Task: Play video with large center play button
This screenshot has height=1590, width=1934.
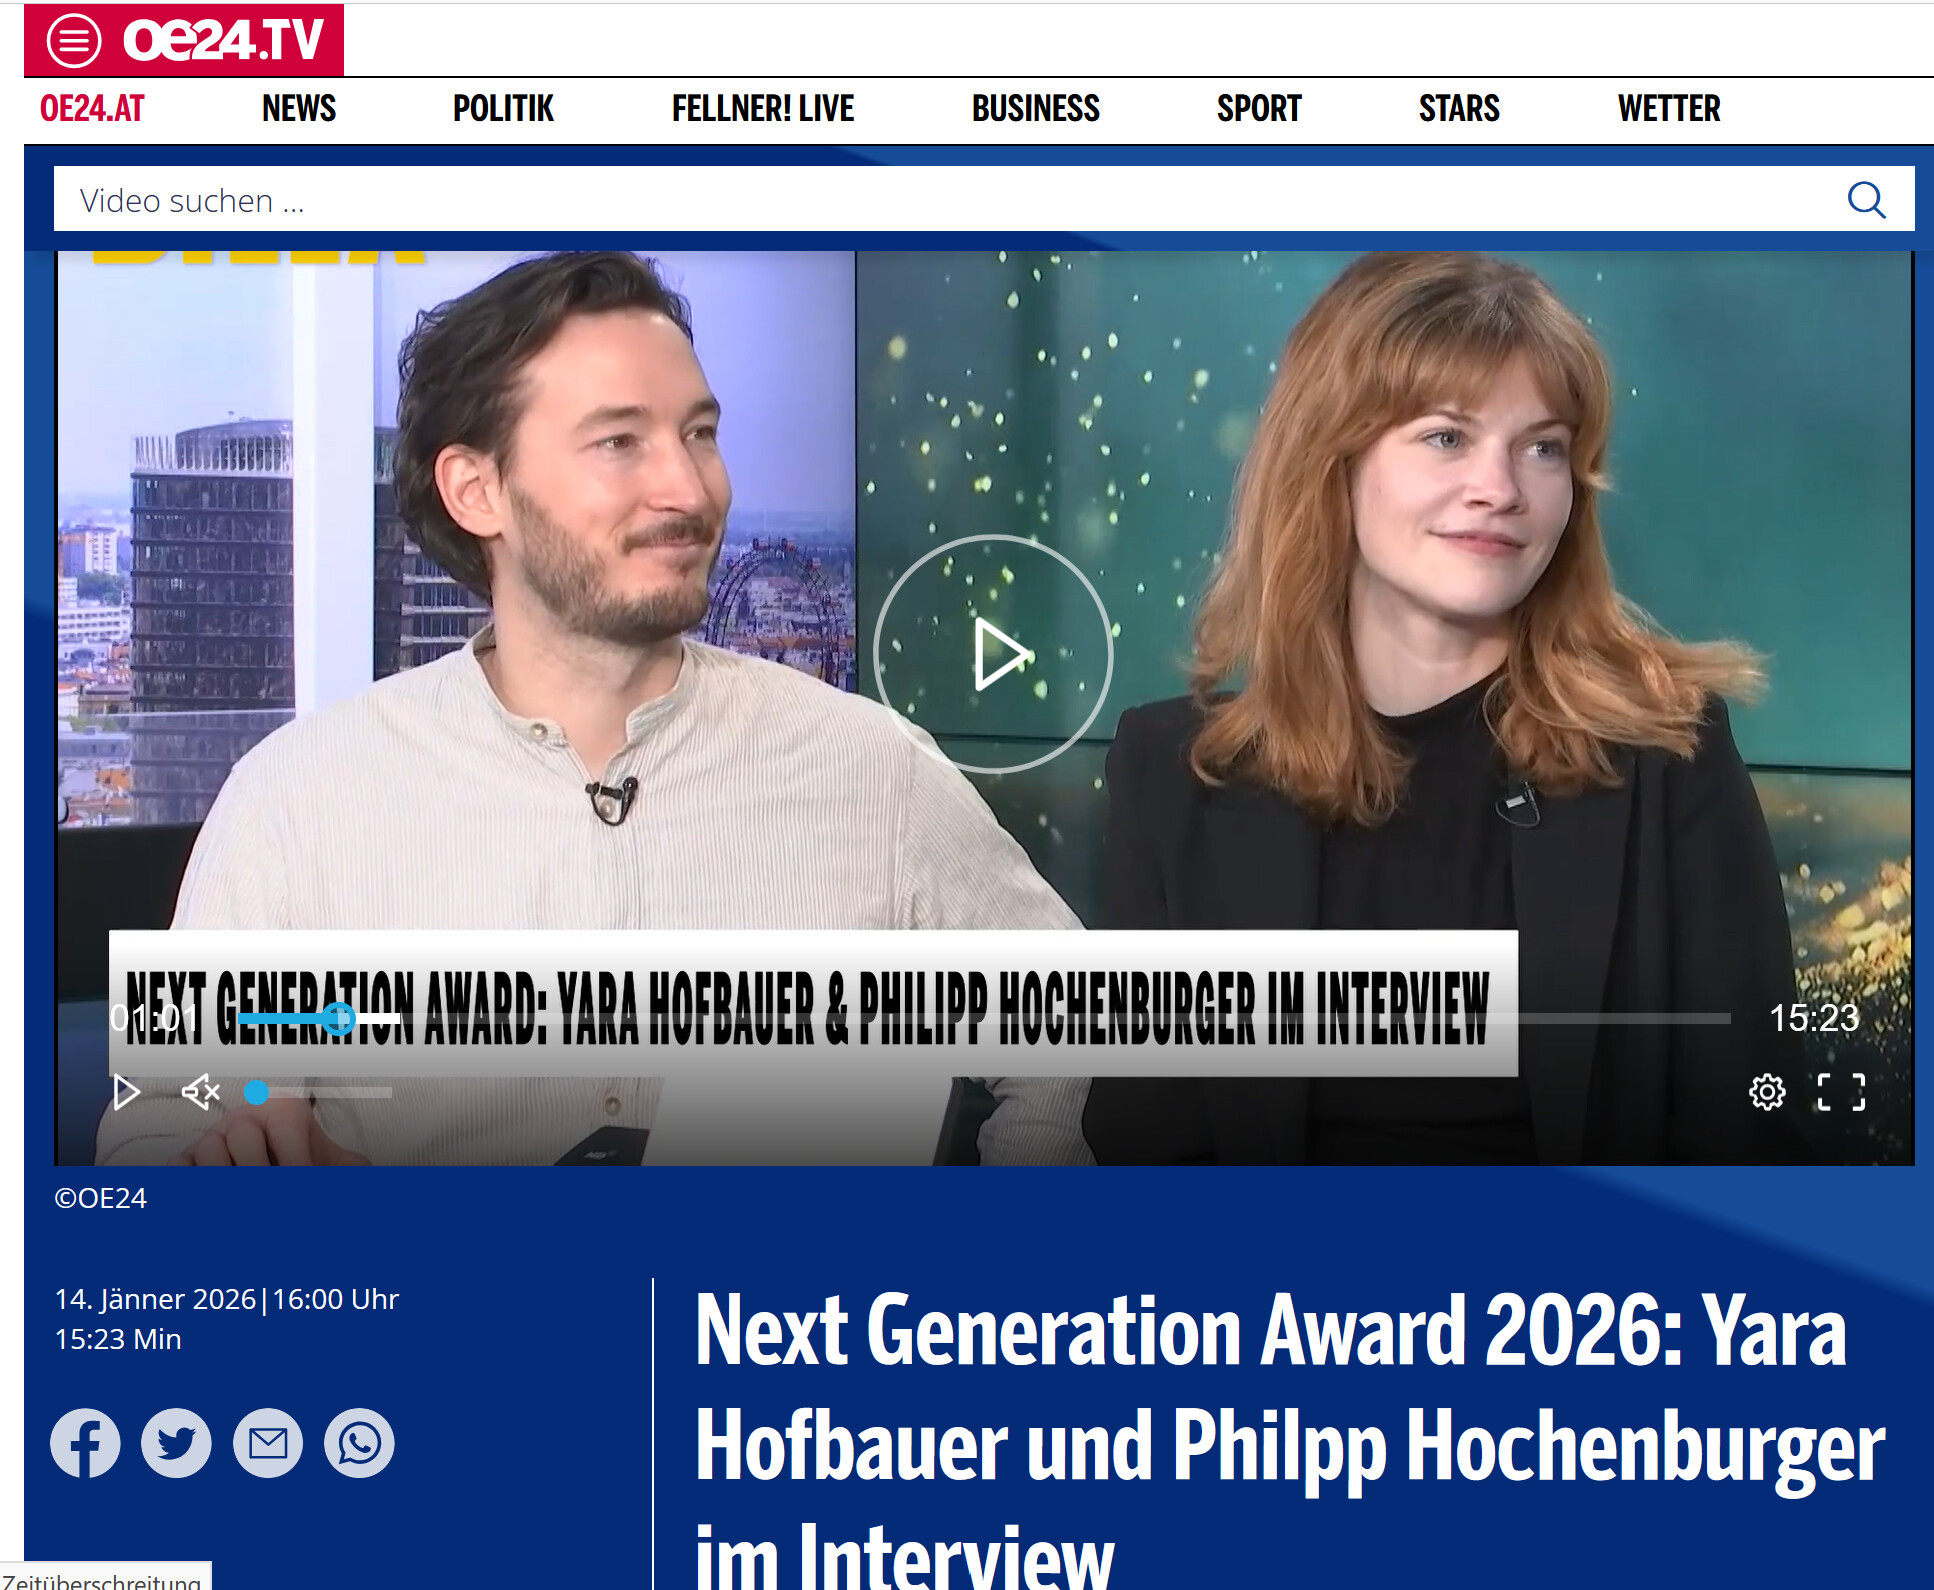Action: [993, 654]
